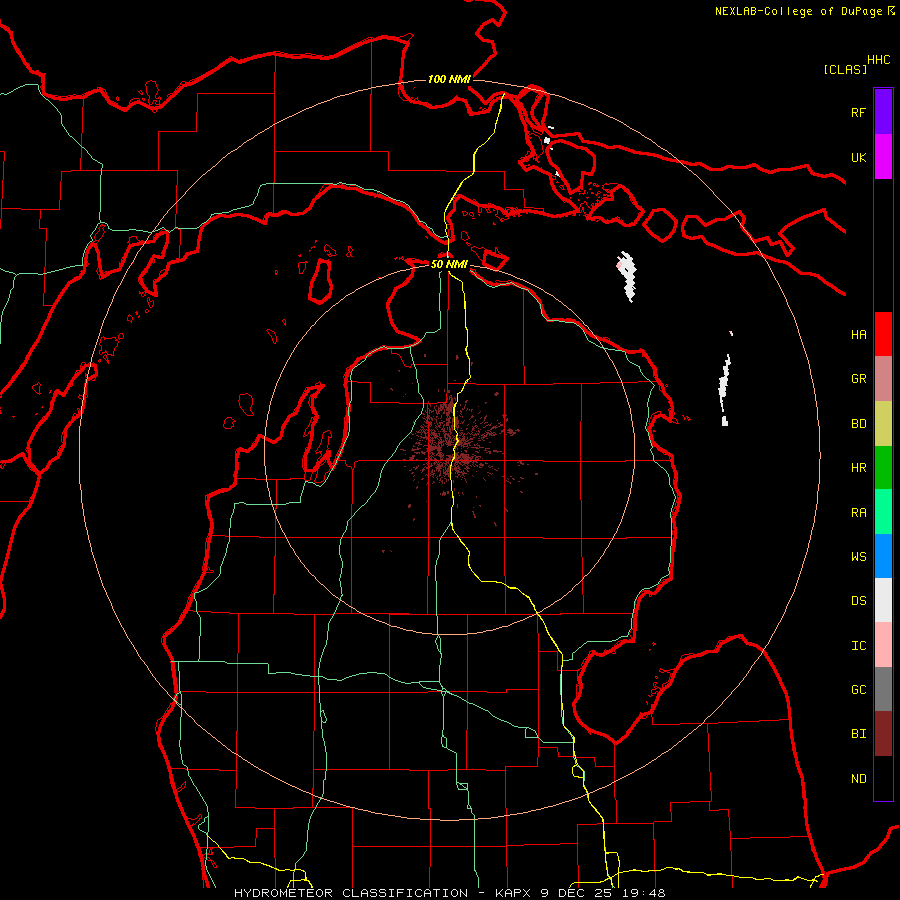This screenshot has height=900, width=900.
Task: Click the GC gray legend swatch
Action: [x=883, y=689]
